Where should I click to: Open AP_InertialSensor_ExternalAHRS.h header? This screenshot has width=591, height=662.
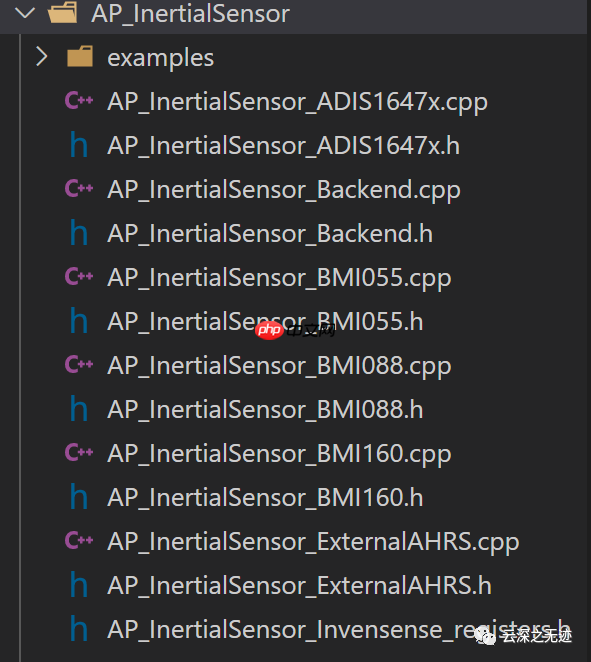(x=299, y=586)
